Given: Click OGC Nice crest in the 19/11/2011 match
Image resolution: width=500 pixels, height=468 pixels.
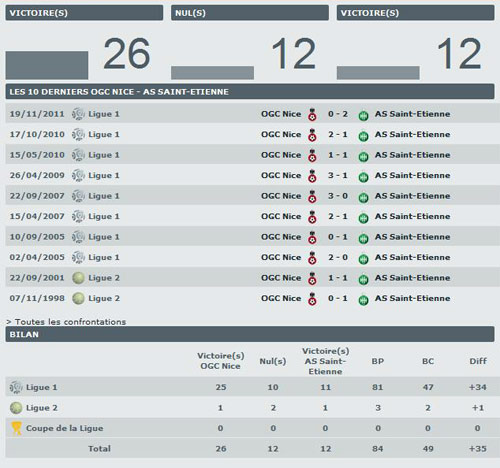Looking at the screenshot, I should (x=312, y=114).
